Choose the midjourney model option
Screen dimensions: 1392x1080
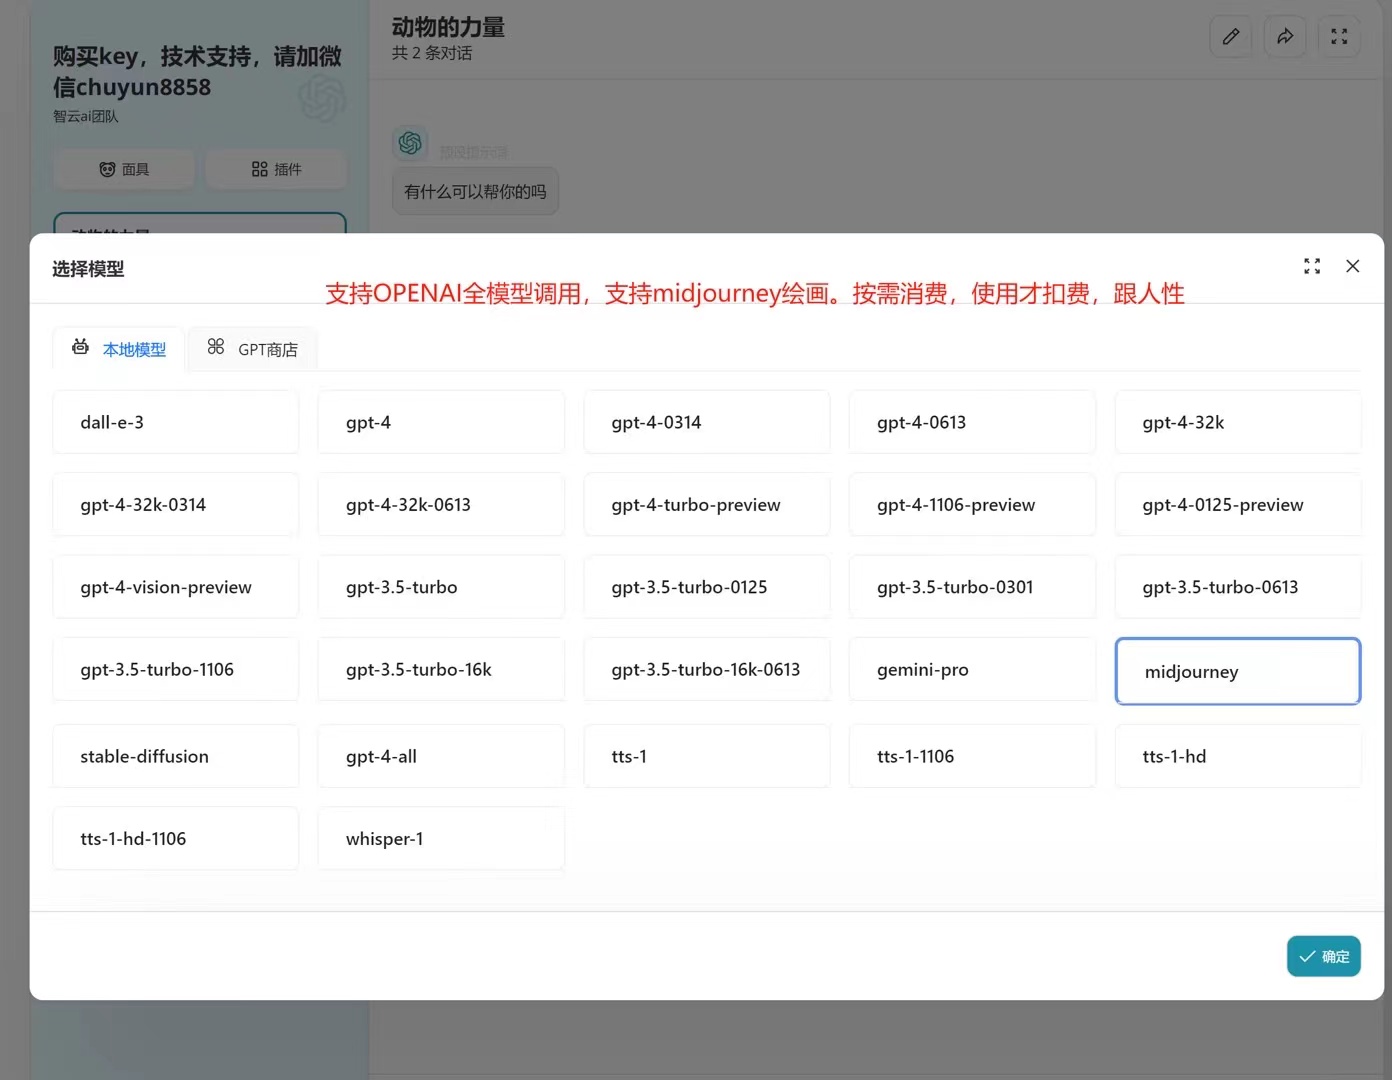tap(1237, 671)
